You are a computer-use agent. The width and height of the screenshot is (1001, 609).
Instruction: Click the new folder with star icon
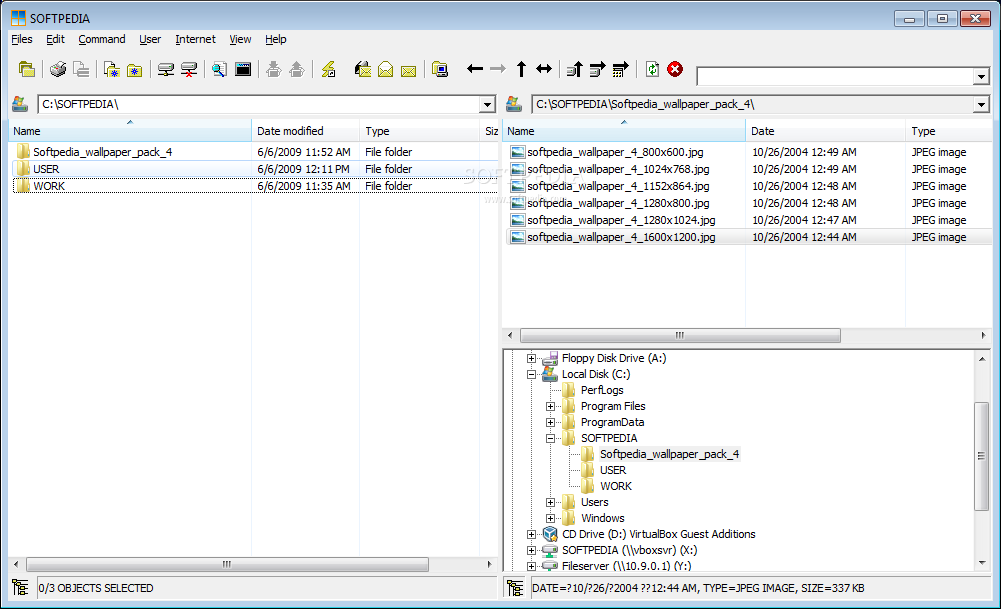134,70
